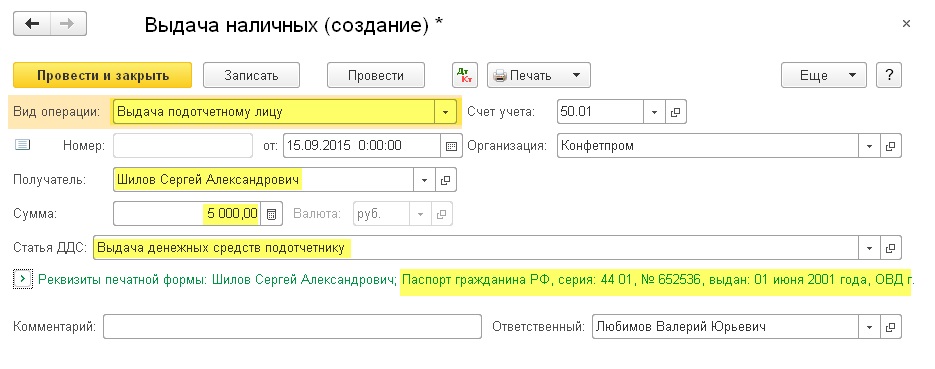The height and width of the screenshot is (369, 935).
Task: Click the 'Статья ДДС:' label
Action: [x=50, y=248]
